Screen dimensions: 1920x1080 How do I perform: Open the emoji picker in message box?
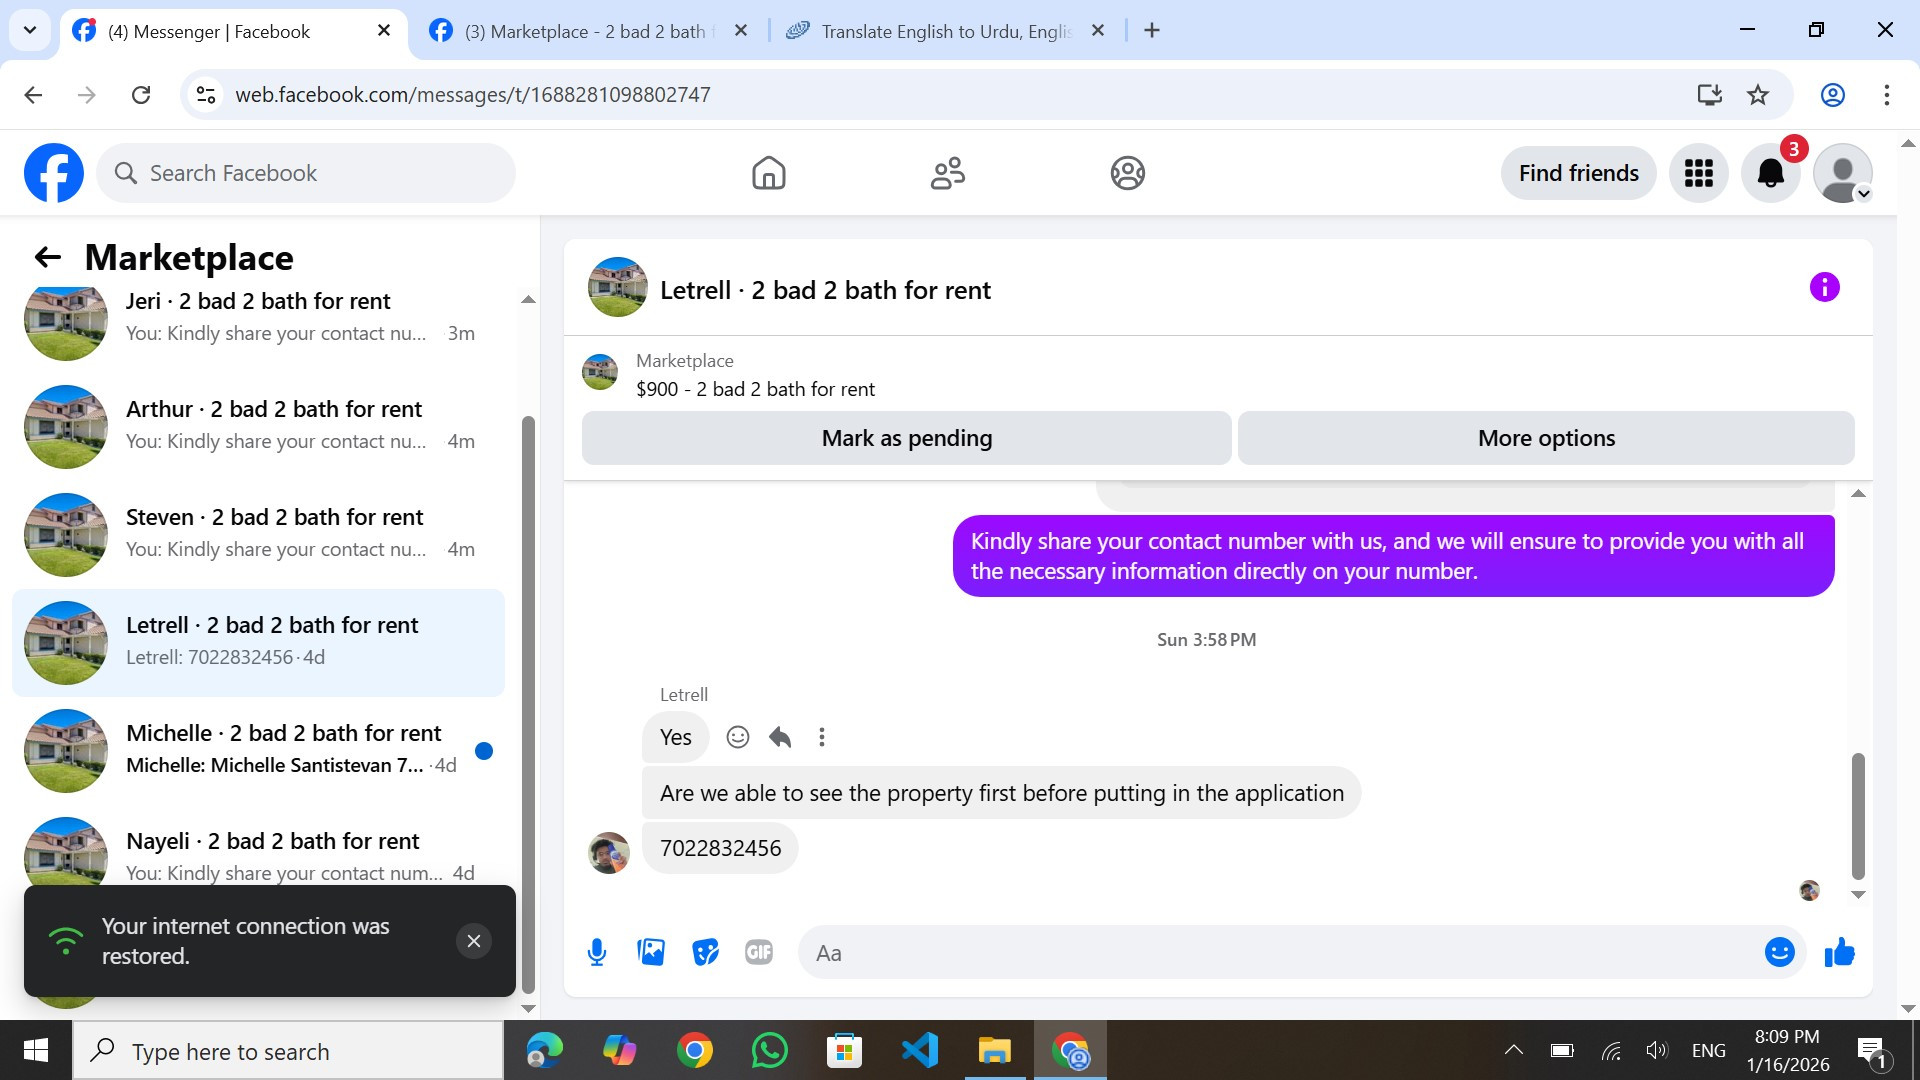click(x=1779, y=952)
